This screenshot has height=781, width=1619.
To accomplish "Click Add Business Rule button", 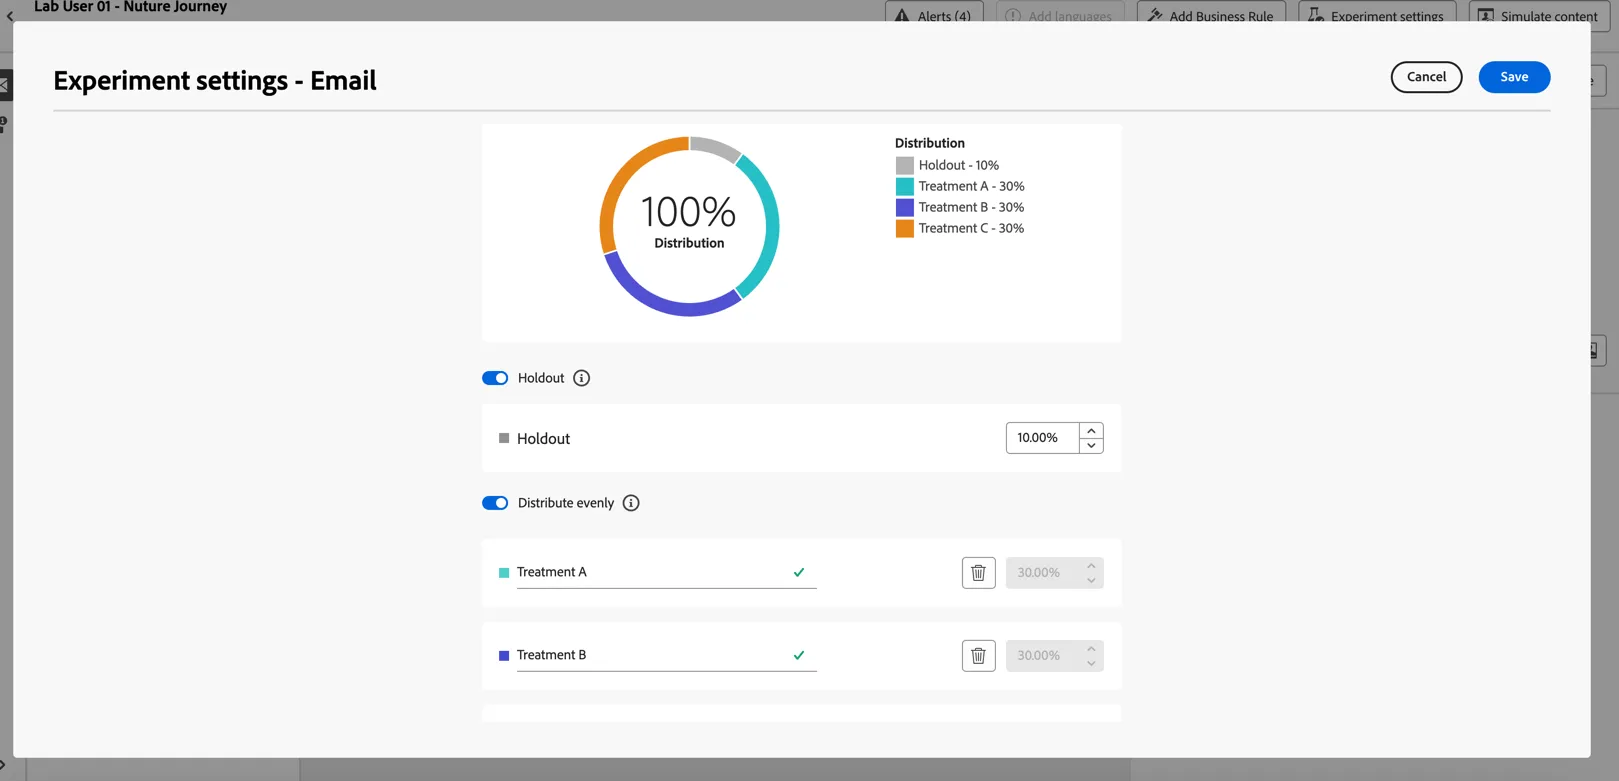I will click(1211, 14).
